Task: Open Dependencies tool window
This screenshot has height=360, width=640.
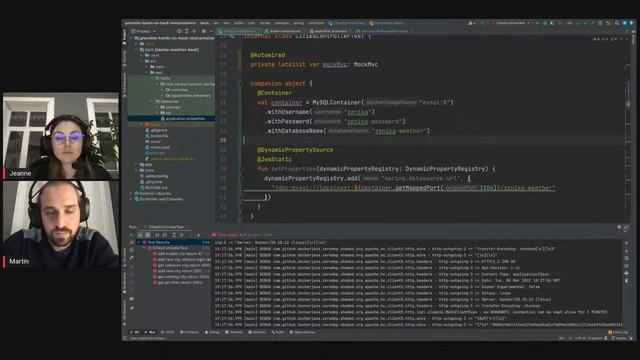Action: [x=302, y=332]
